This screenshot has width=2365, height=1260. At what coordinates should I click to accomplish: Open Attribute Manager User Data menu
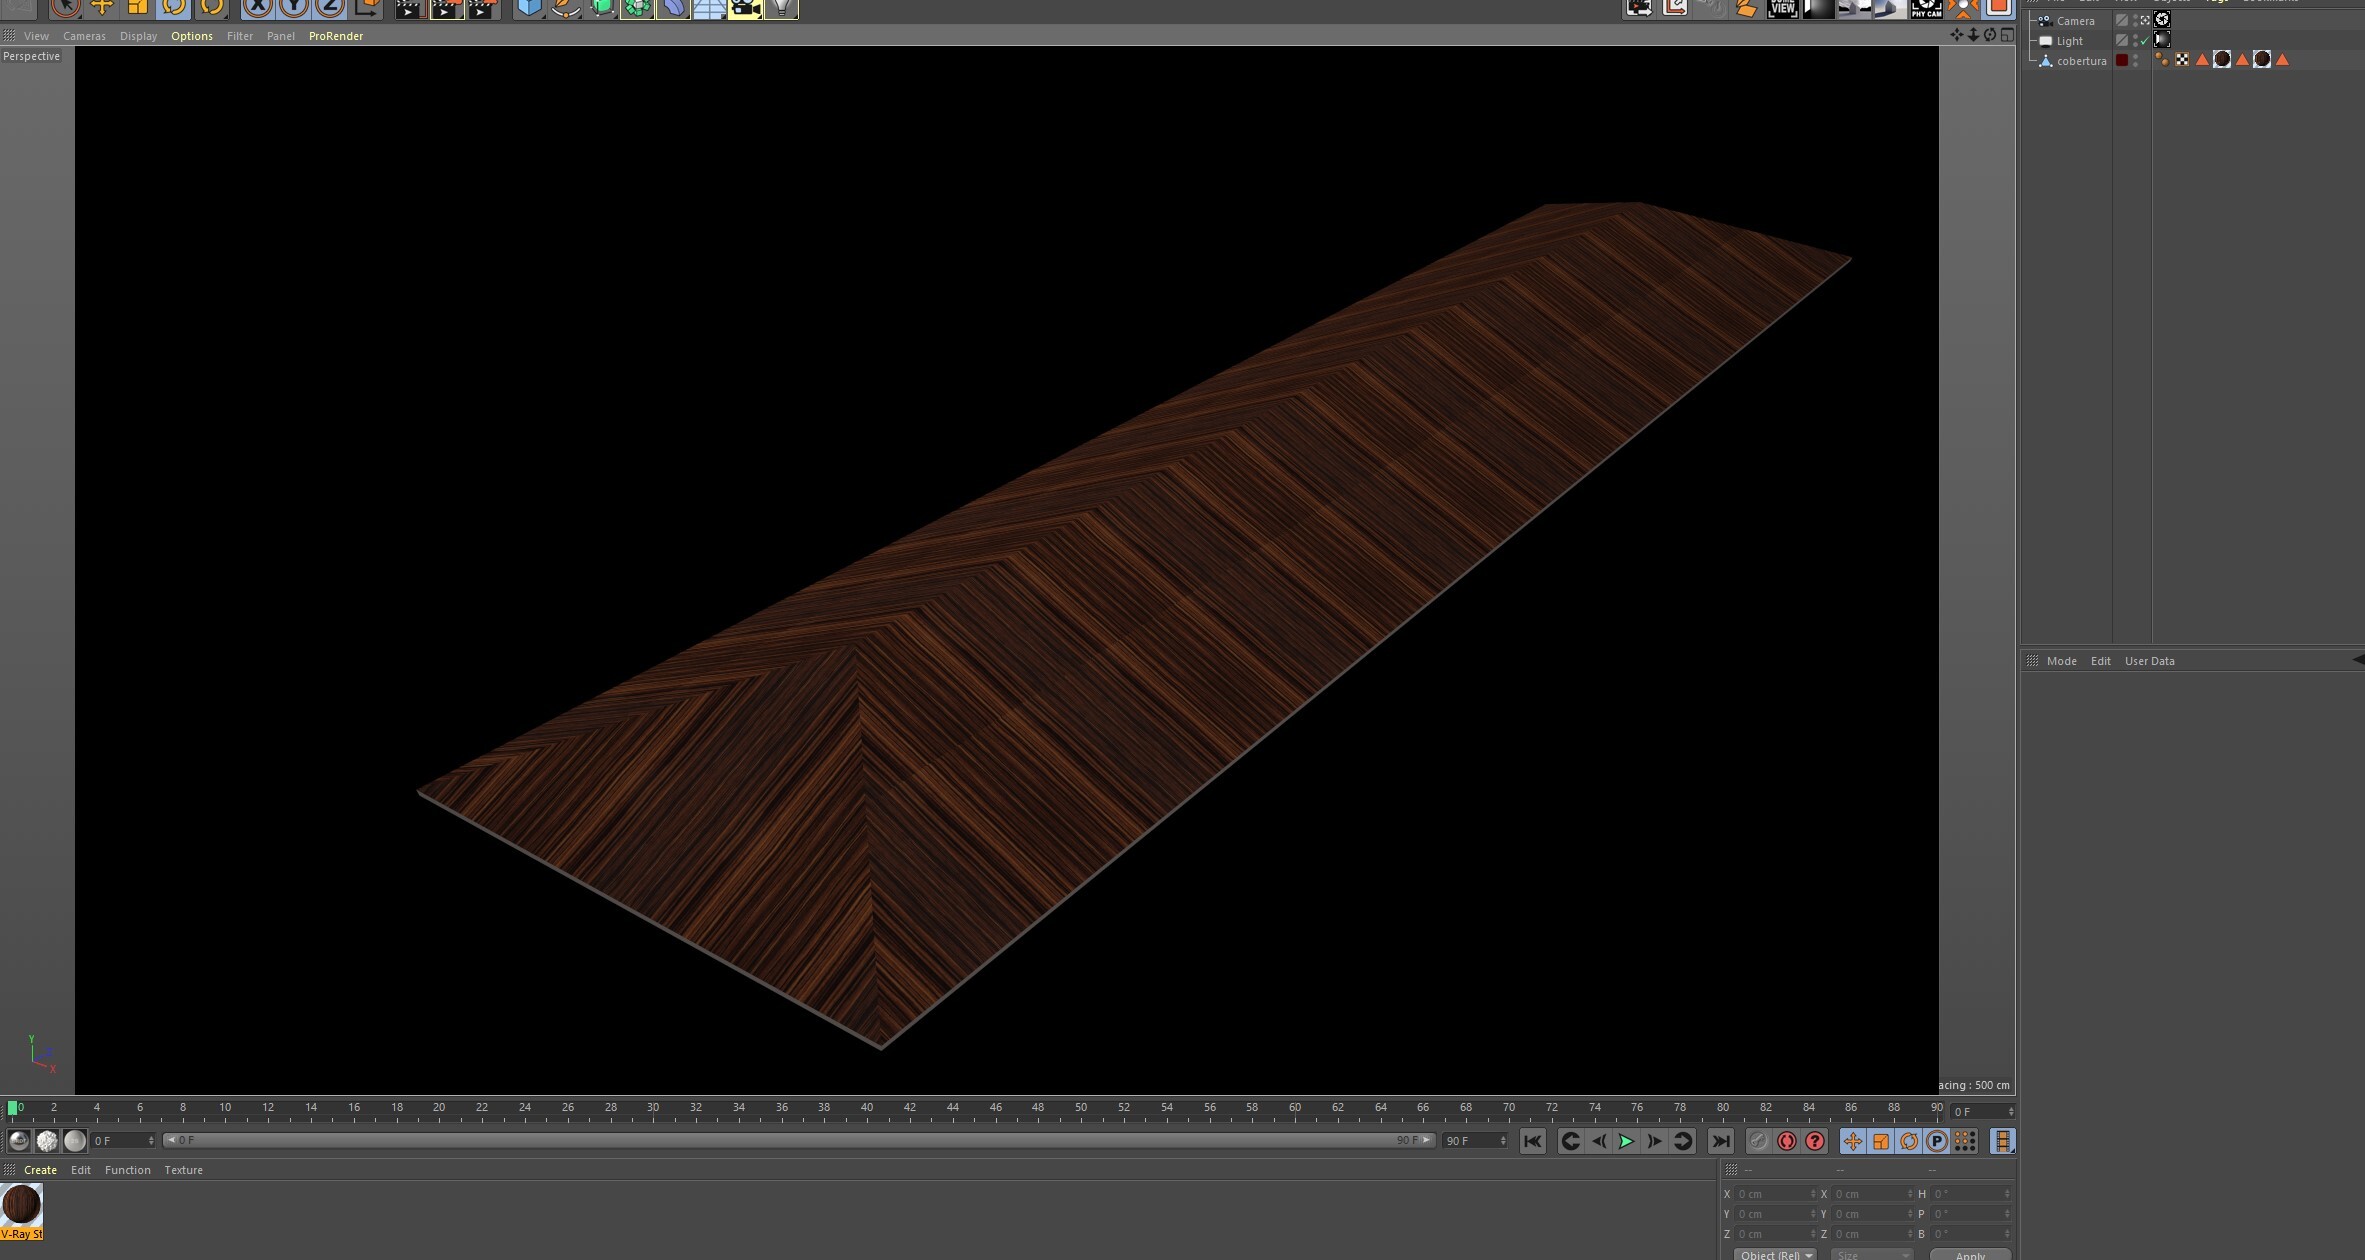2149,661
